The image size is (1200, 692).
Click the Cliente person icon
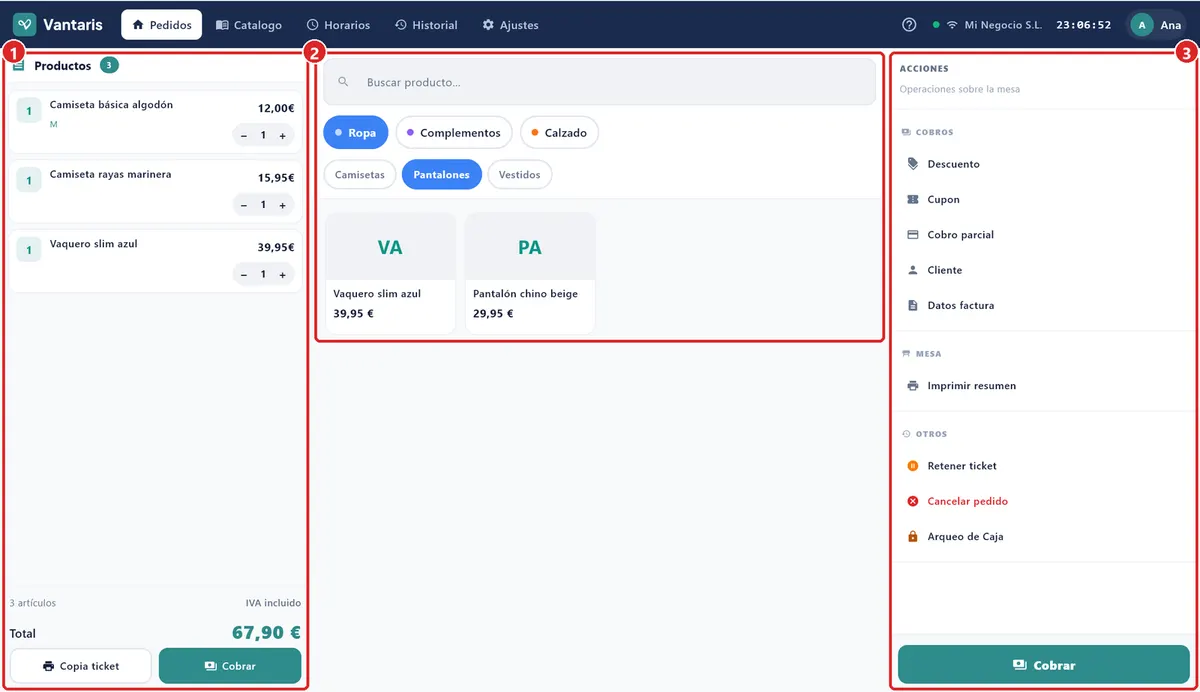(912, 270)
